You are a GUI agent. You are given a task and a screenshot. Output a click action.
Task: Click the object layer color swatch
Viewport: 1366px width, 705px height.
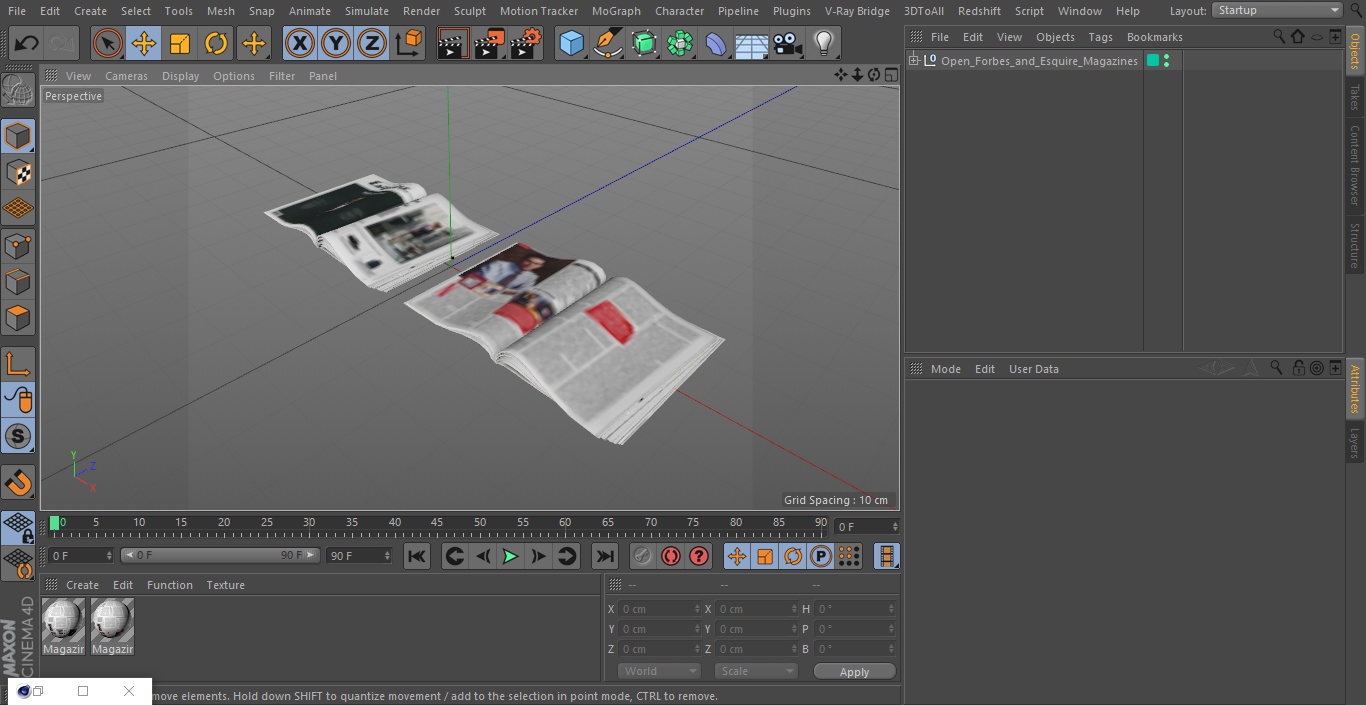(1153, 61)
